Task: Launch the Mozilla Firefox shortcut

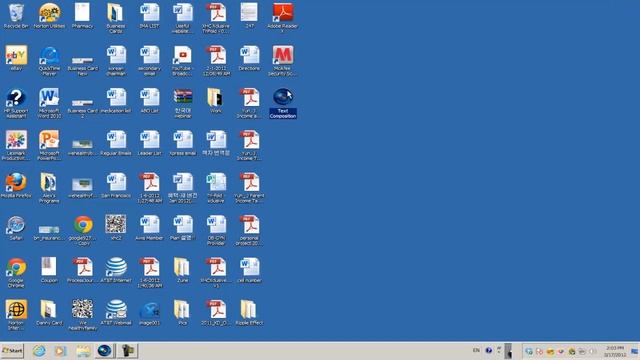Action: (16, 186)
